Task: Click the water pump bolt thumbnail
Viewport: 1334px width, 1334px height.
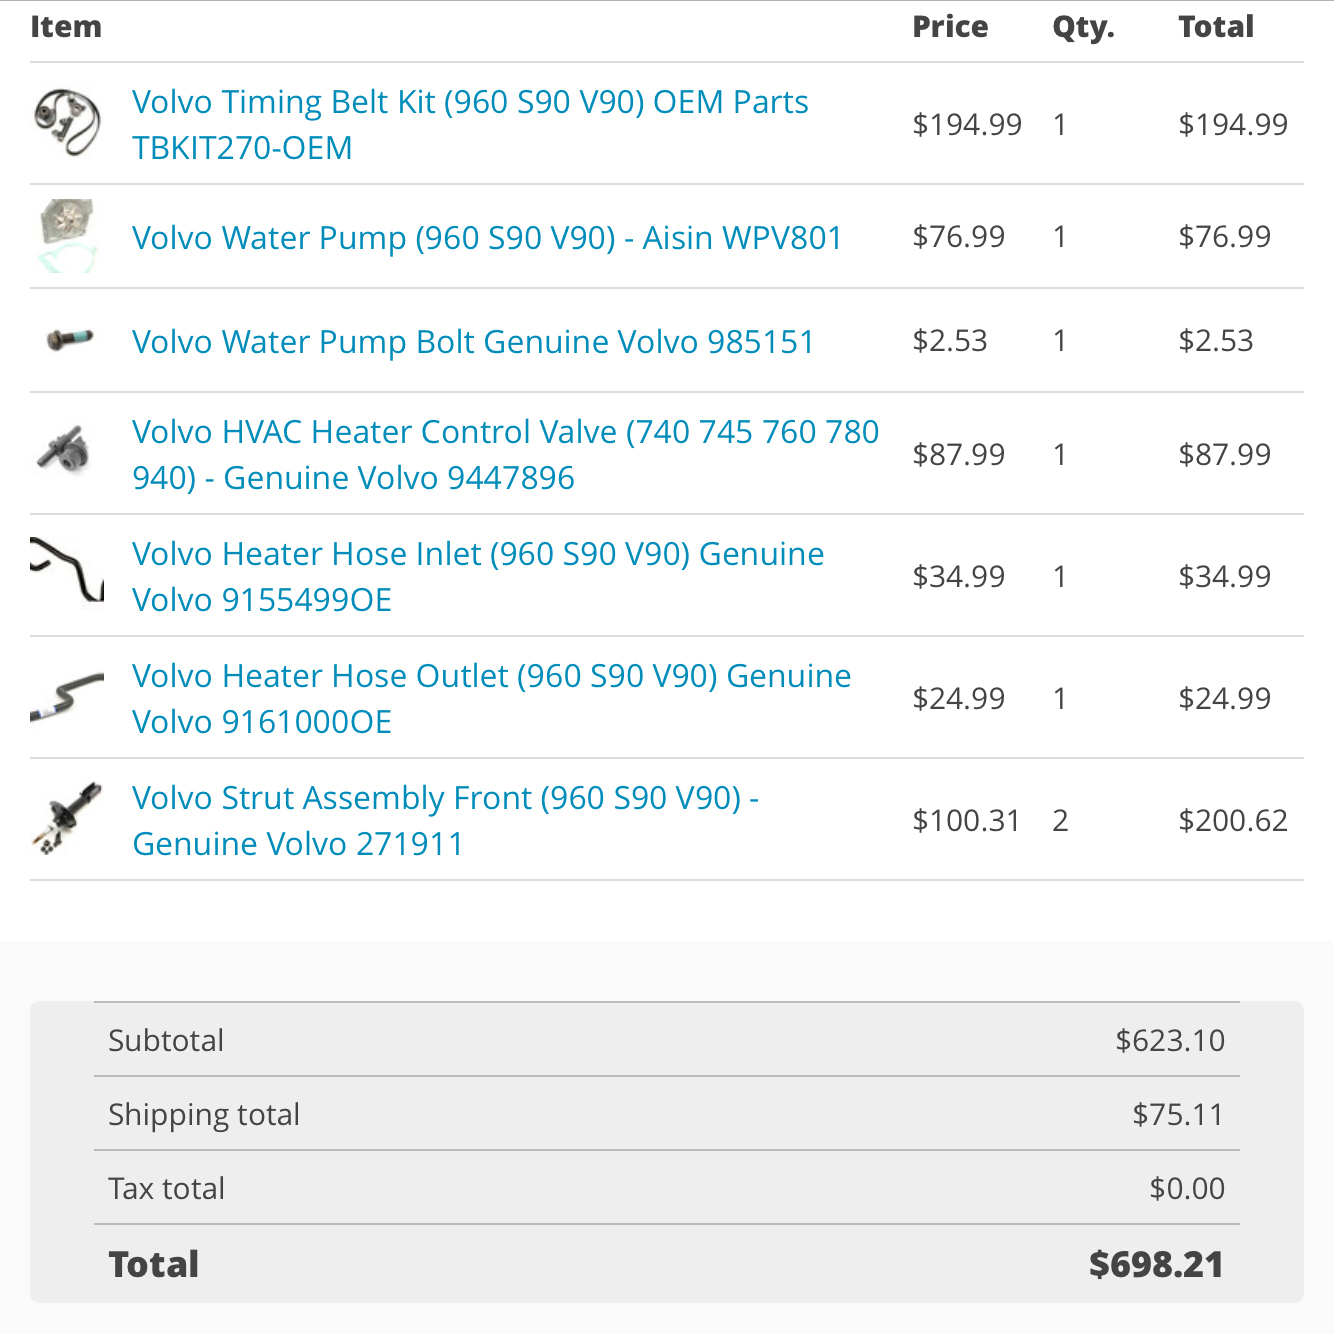Action: [70, 340]
